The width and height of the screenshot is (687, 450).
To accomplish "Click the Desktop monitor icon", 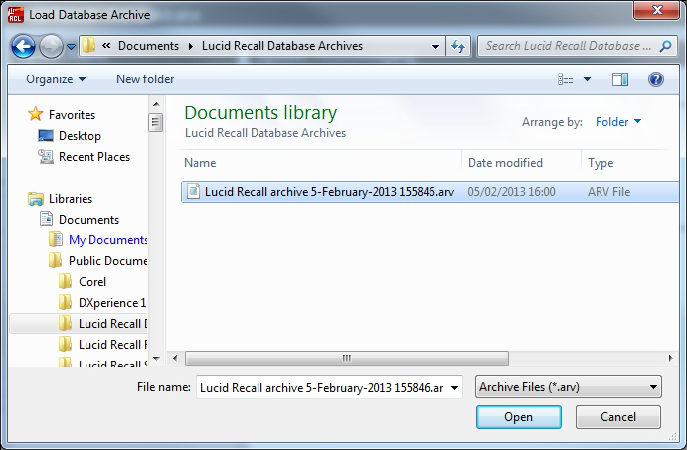I will pos(46,135).
